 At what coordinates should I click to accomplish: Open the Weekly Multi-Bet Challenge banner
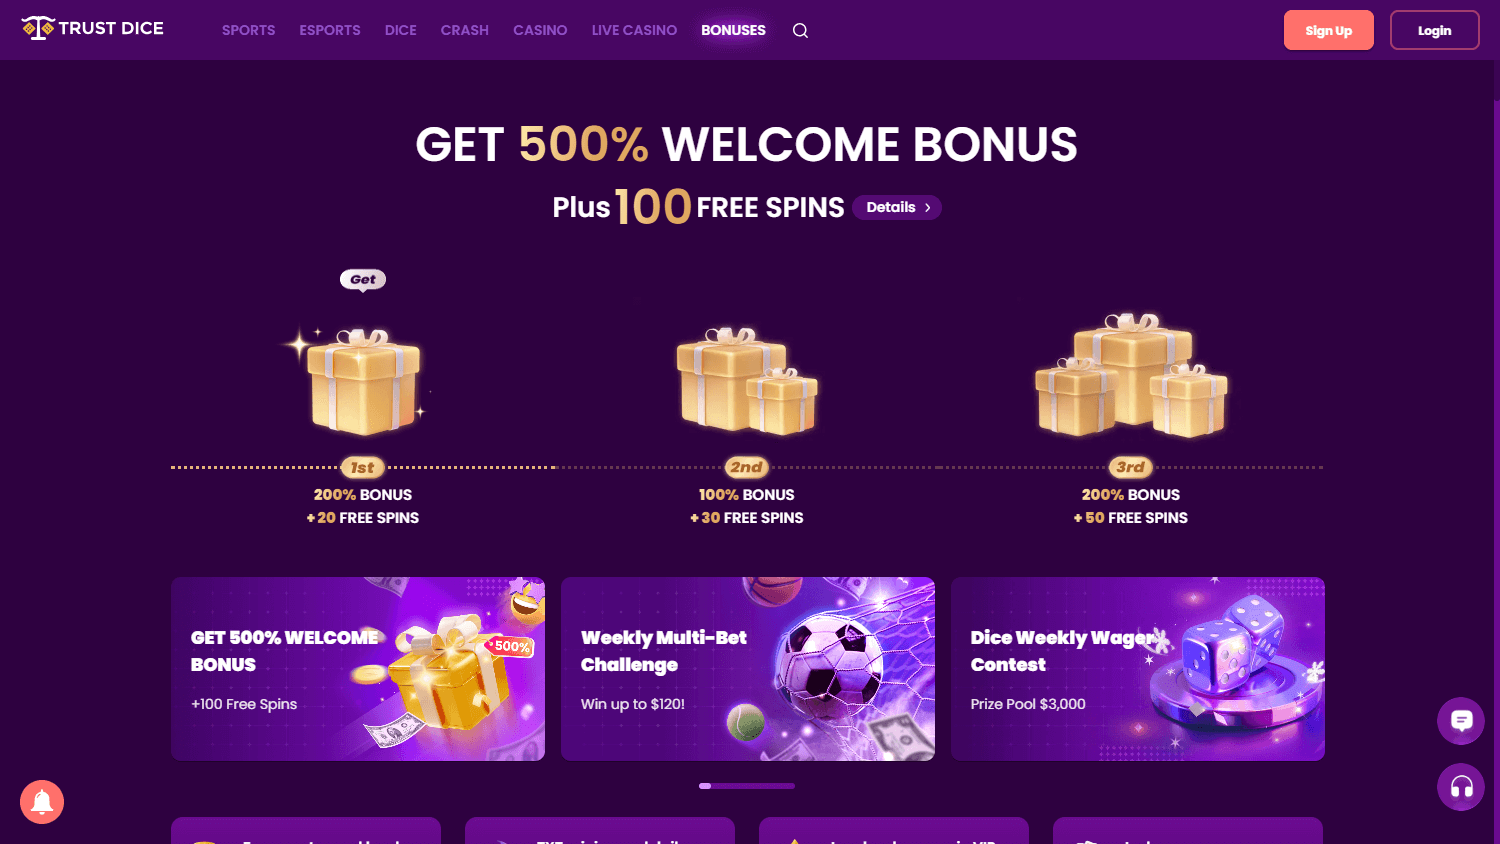pos(748,669)
